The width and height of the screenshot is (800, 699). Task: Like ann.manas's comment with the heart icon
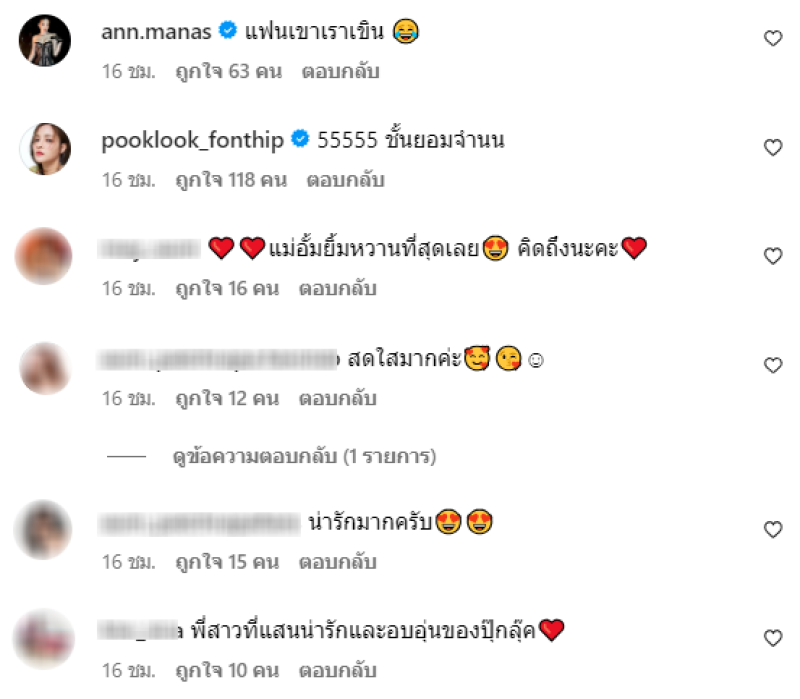(773, 38)
